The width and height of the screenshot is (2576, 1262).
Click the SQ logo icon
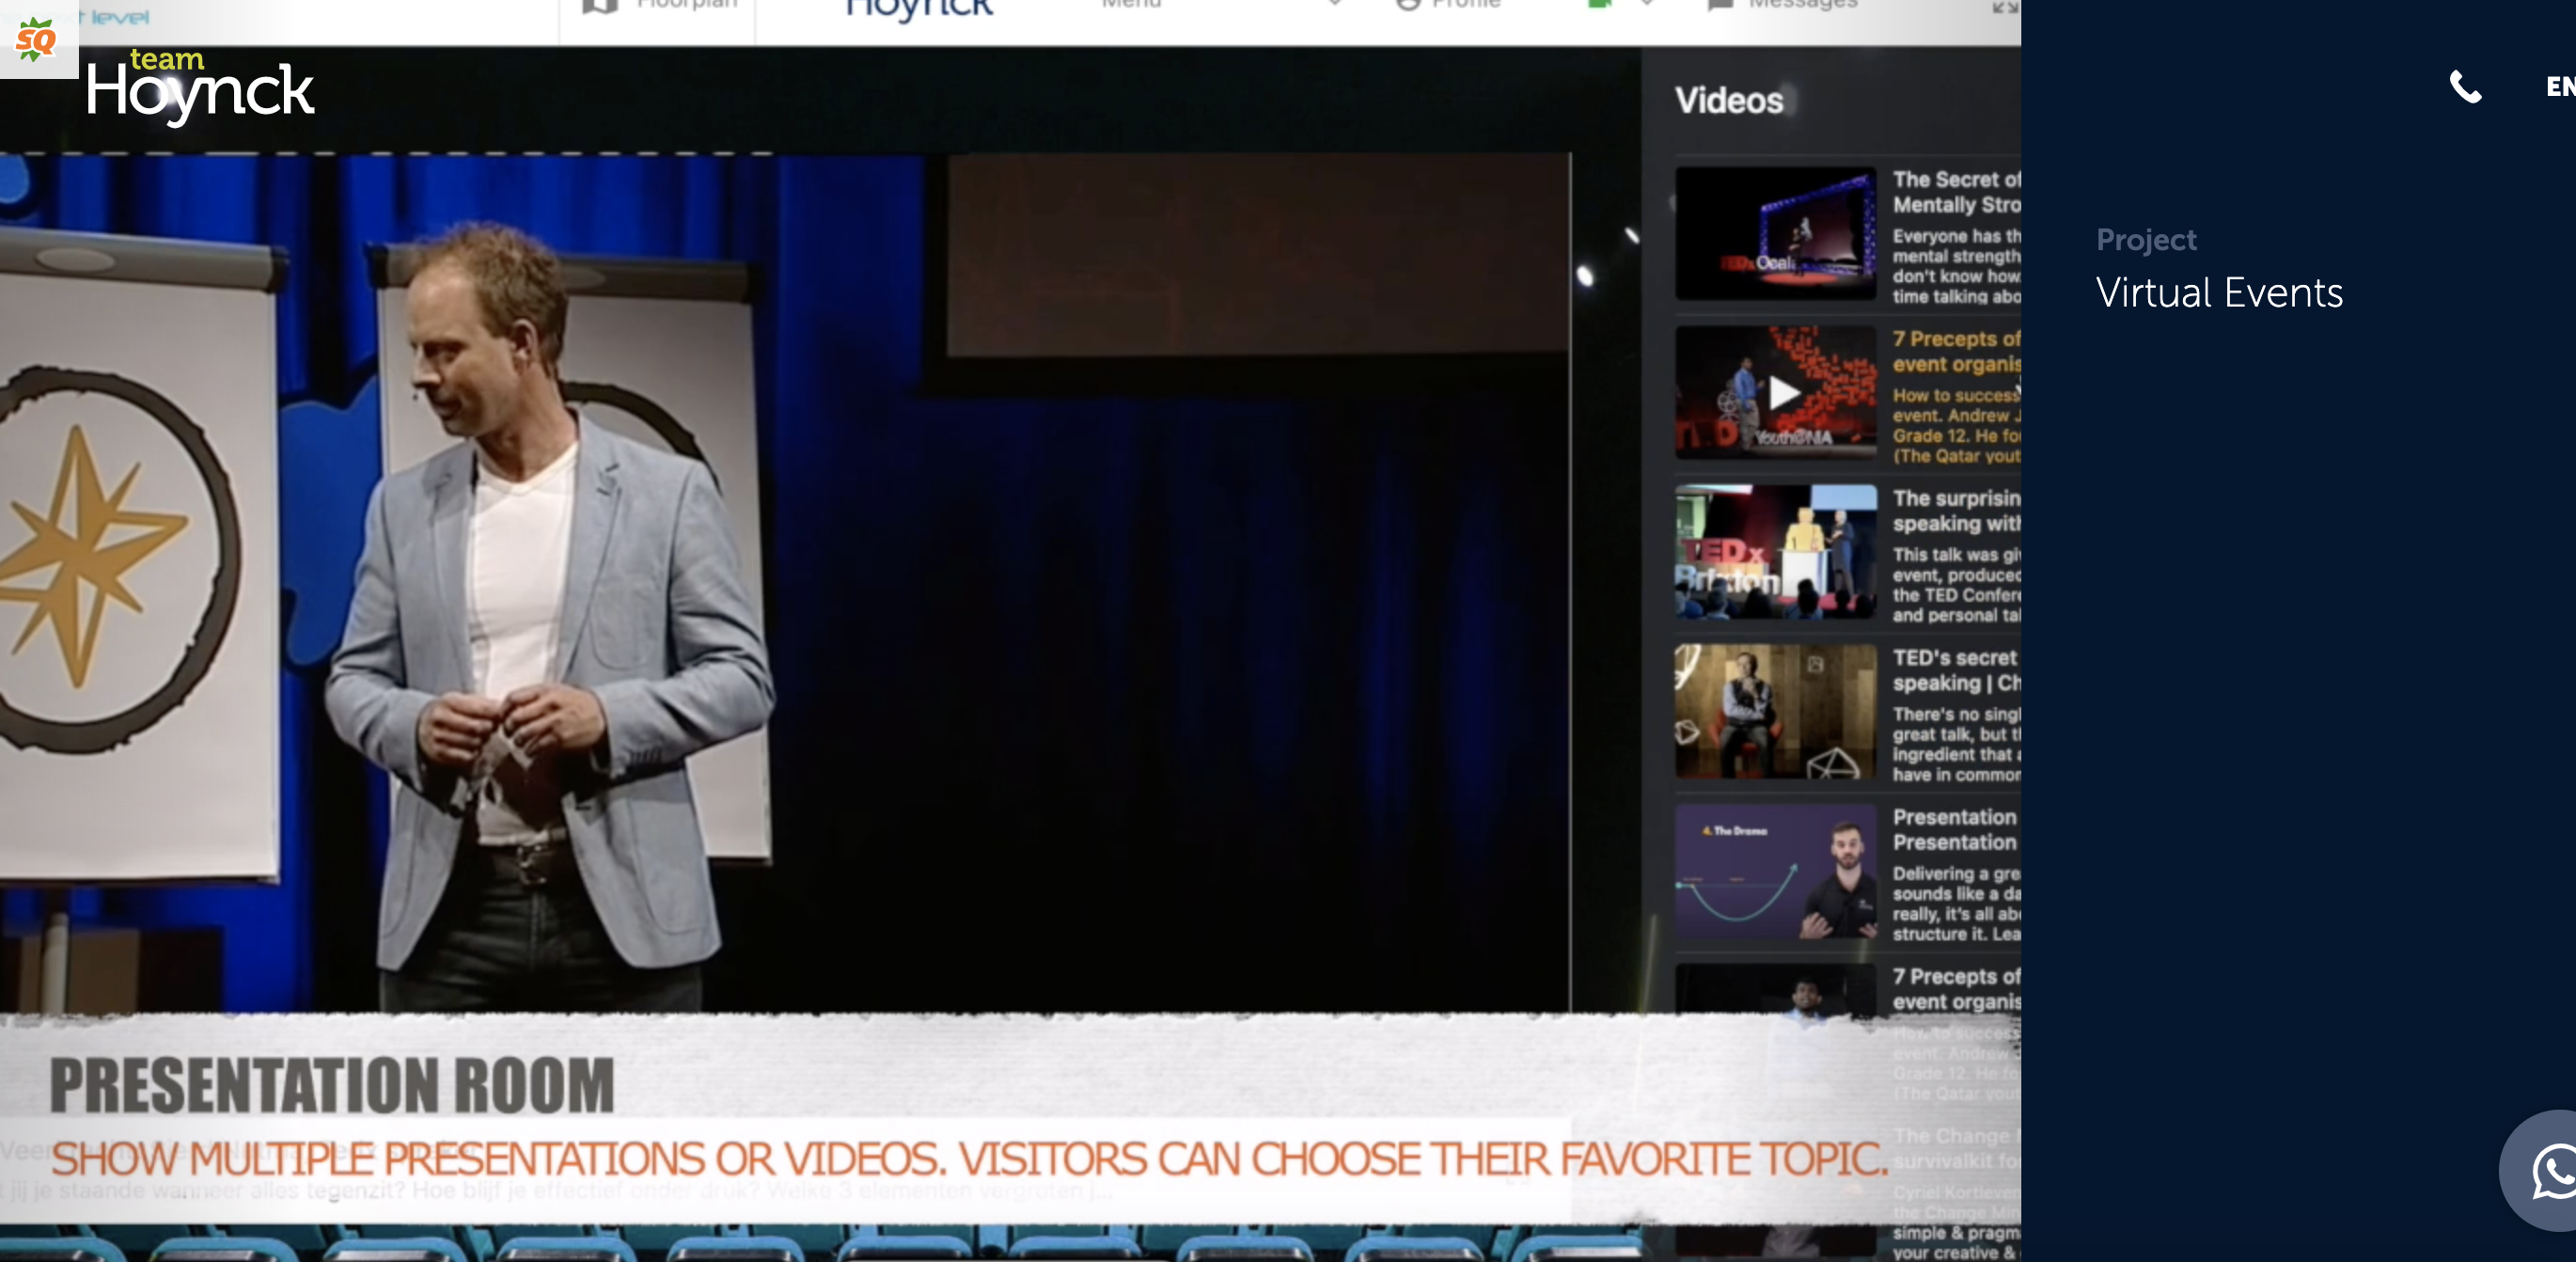(37, 40)
